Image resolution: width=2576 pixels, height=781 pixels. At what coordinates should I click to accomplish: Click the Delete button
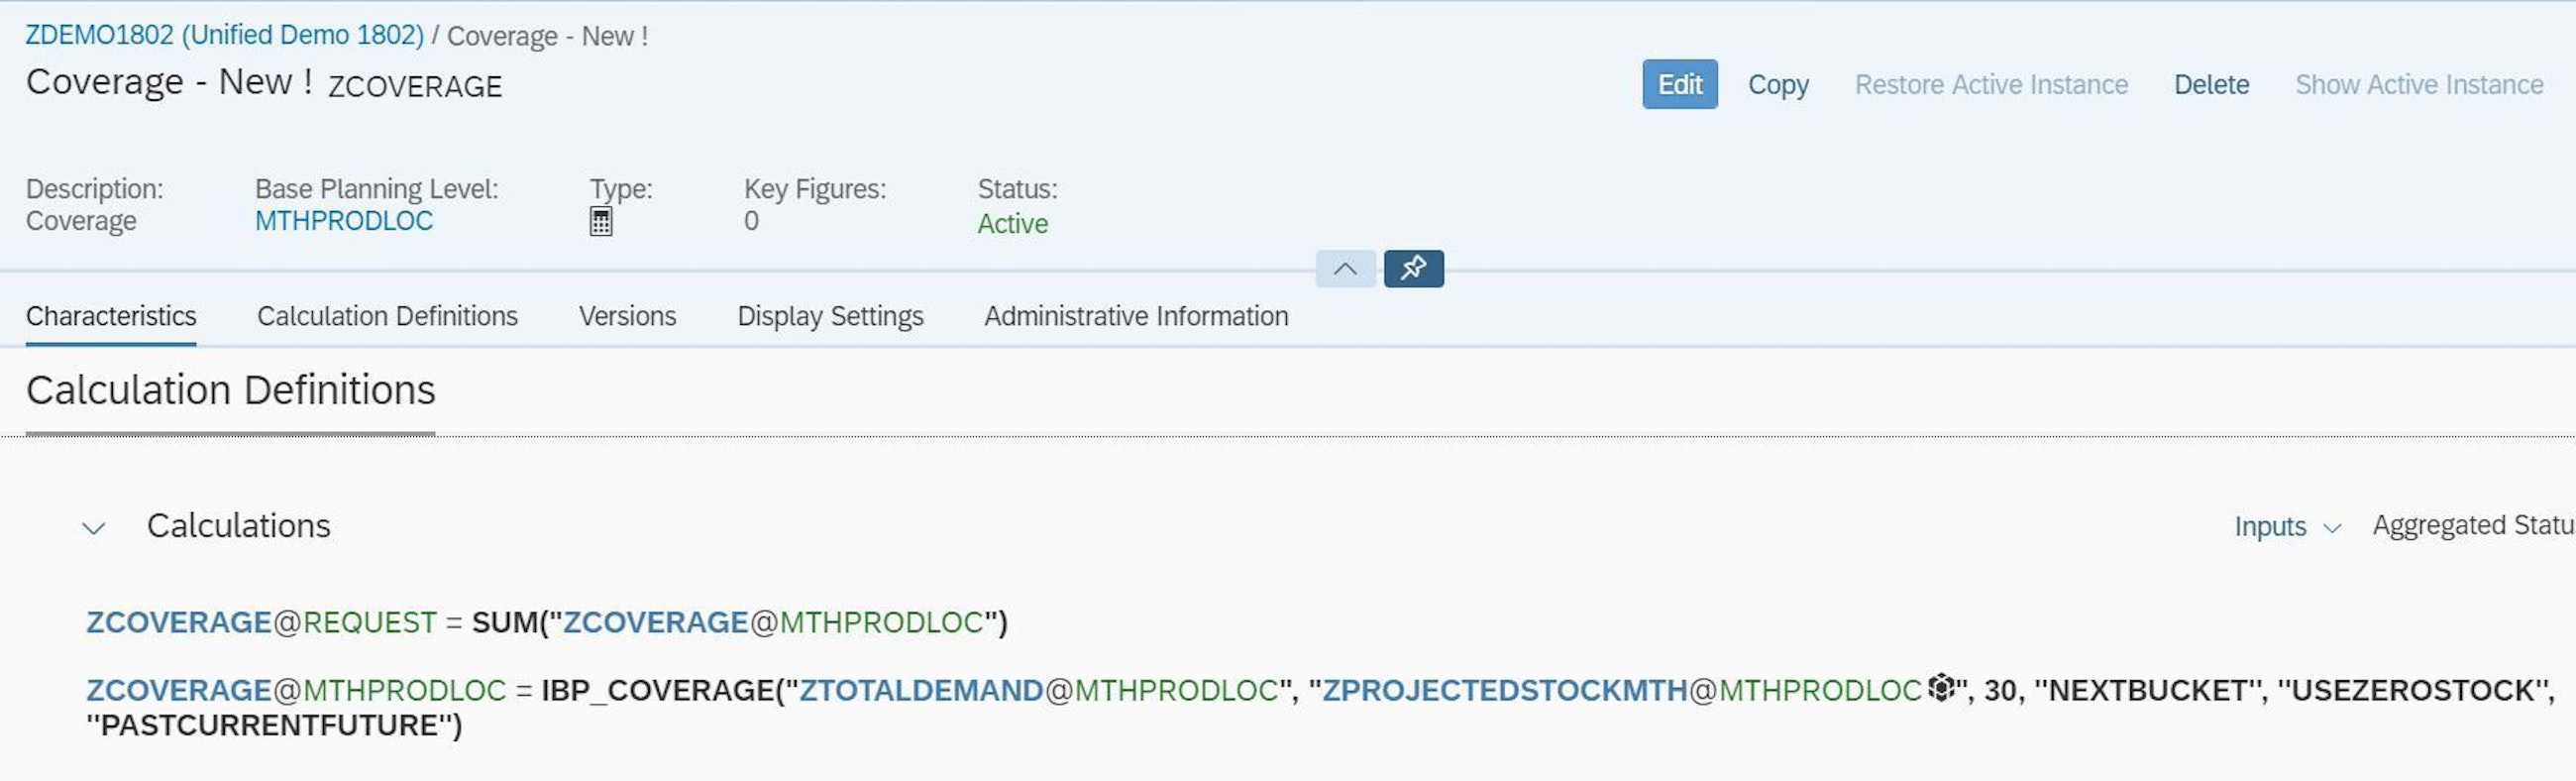[x=2210, y=85]
